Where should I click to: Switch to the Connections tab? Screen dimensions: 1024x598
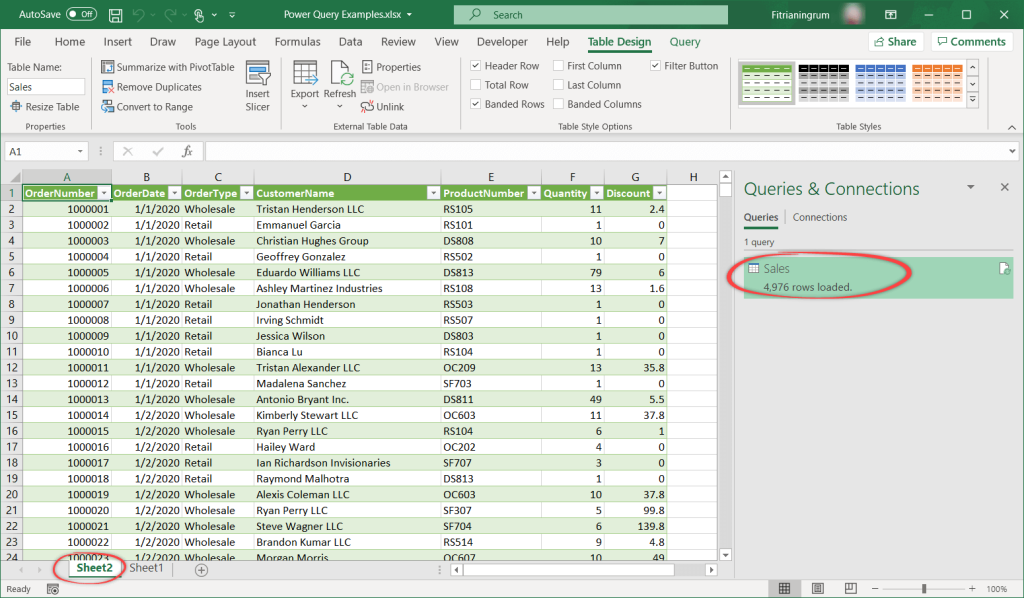(x=820, y=217)
